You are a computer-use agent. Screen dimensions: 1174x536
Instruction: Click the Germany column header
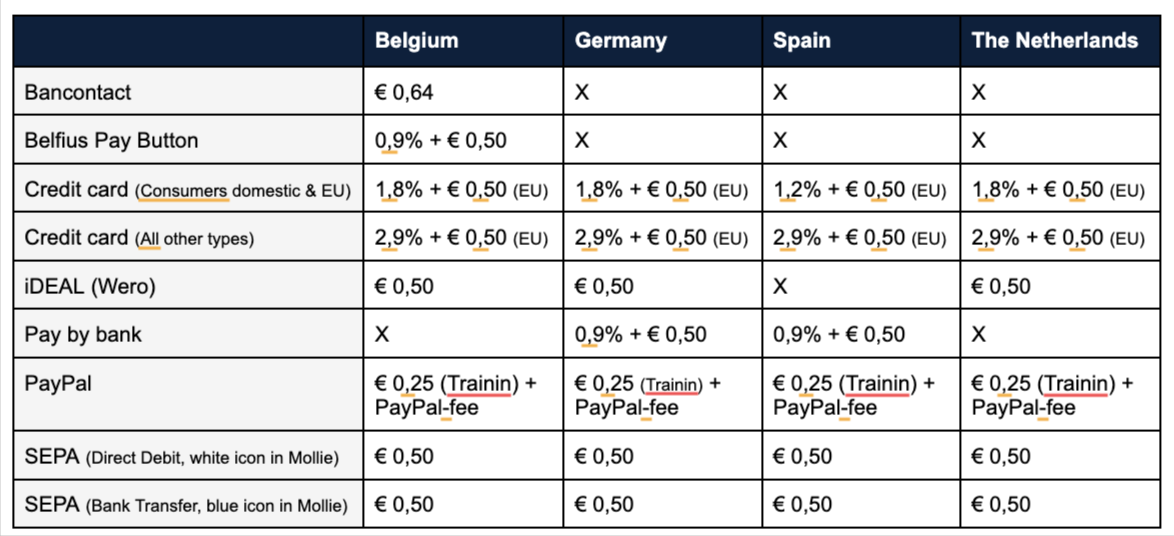(x=621, y=41)
